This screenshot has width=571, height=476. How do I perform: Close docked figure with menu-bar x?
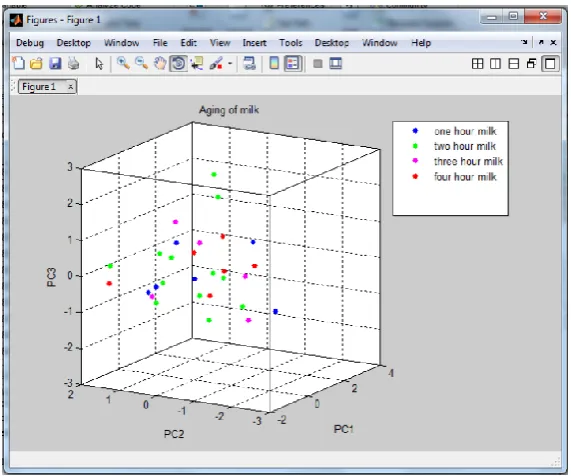tap(553, 43)
